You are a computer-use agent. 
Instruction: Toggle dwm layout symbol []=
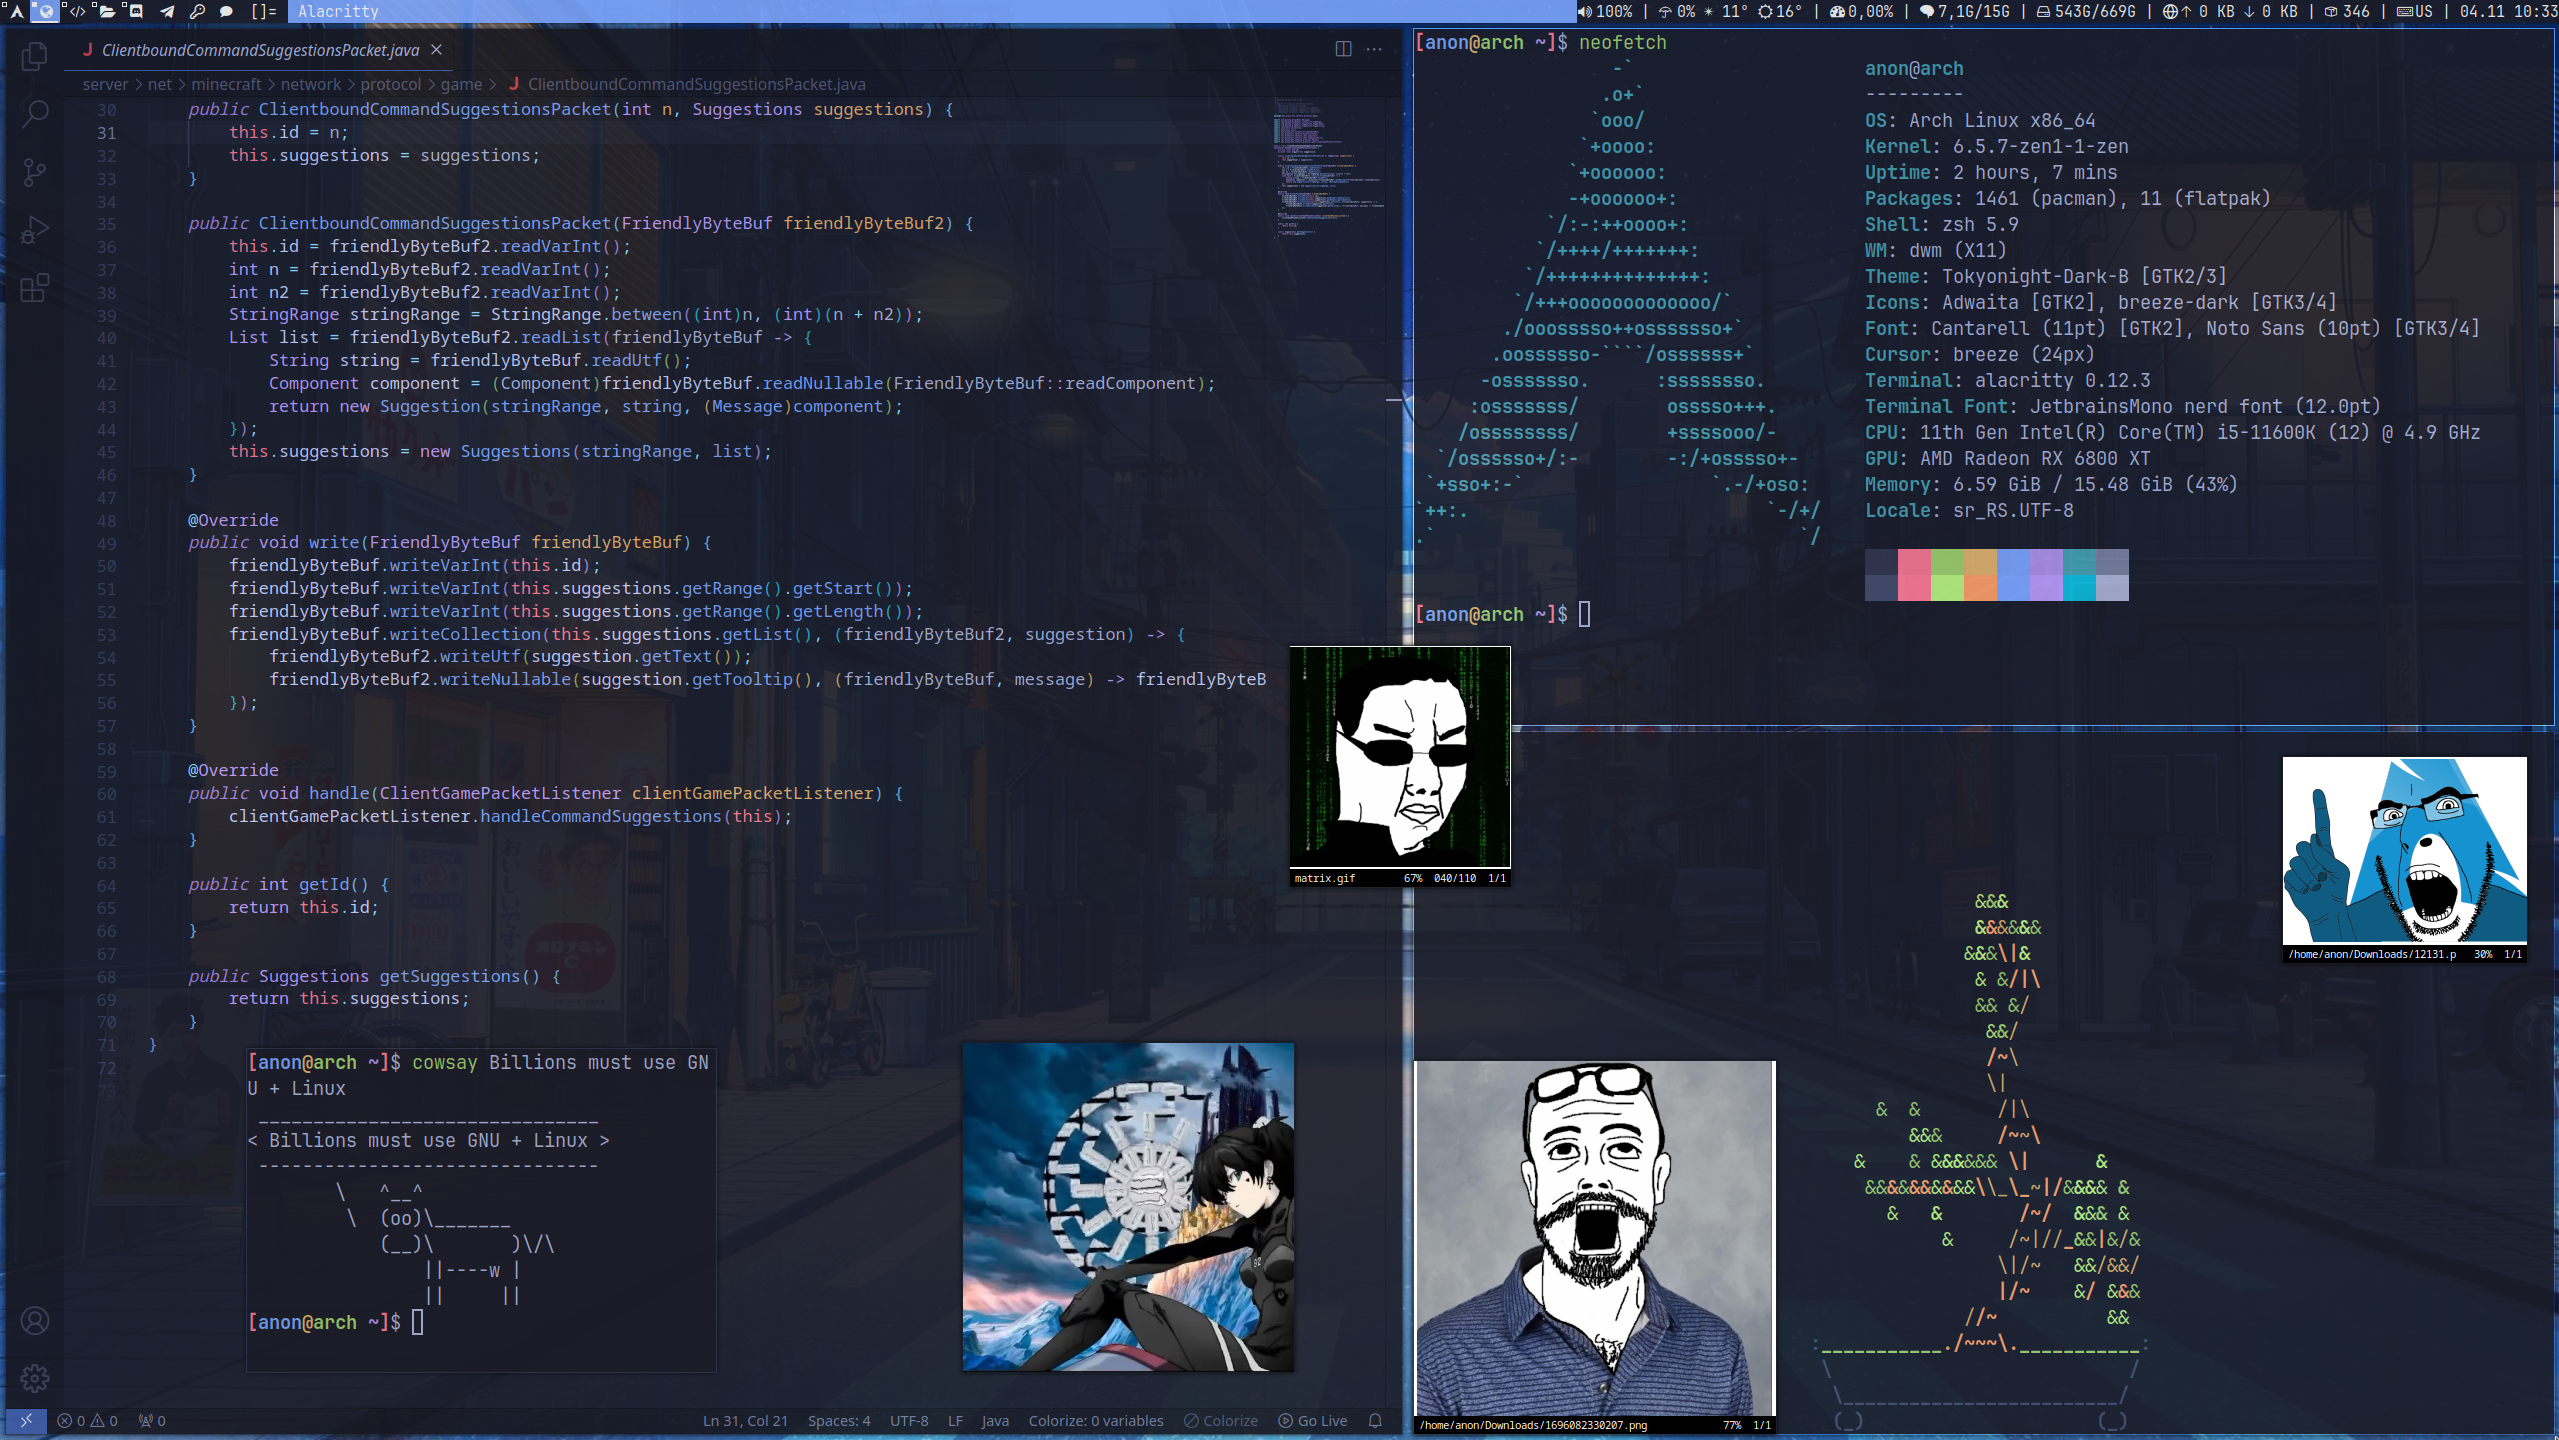[264, 11]
